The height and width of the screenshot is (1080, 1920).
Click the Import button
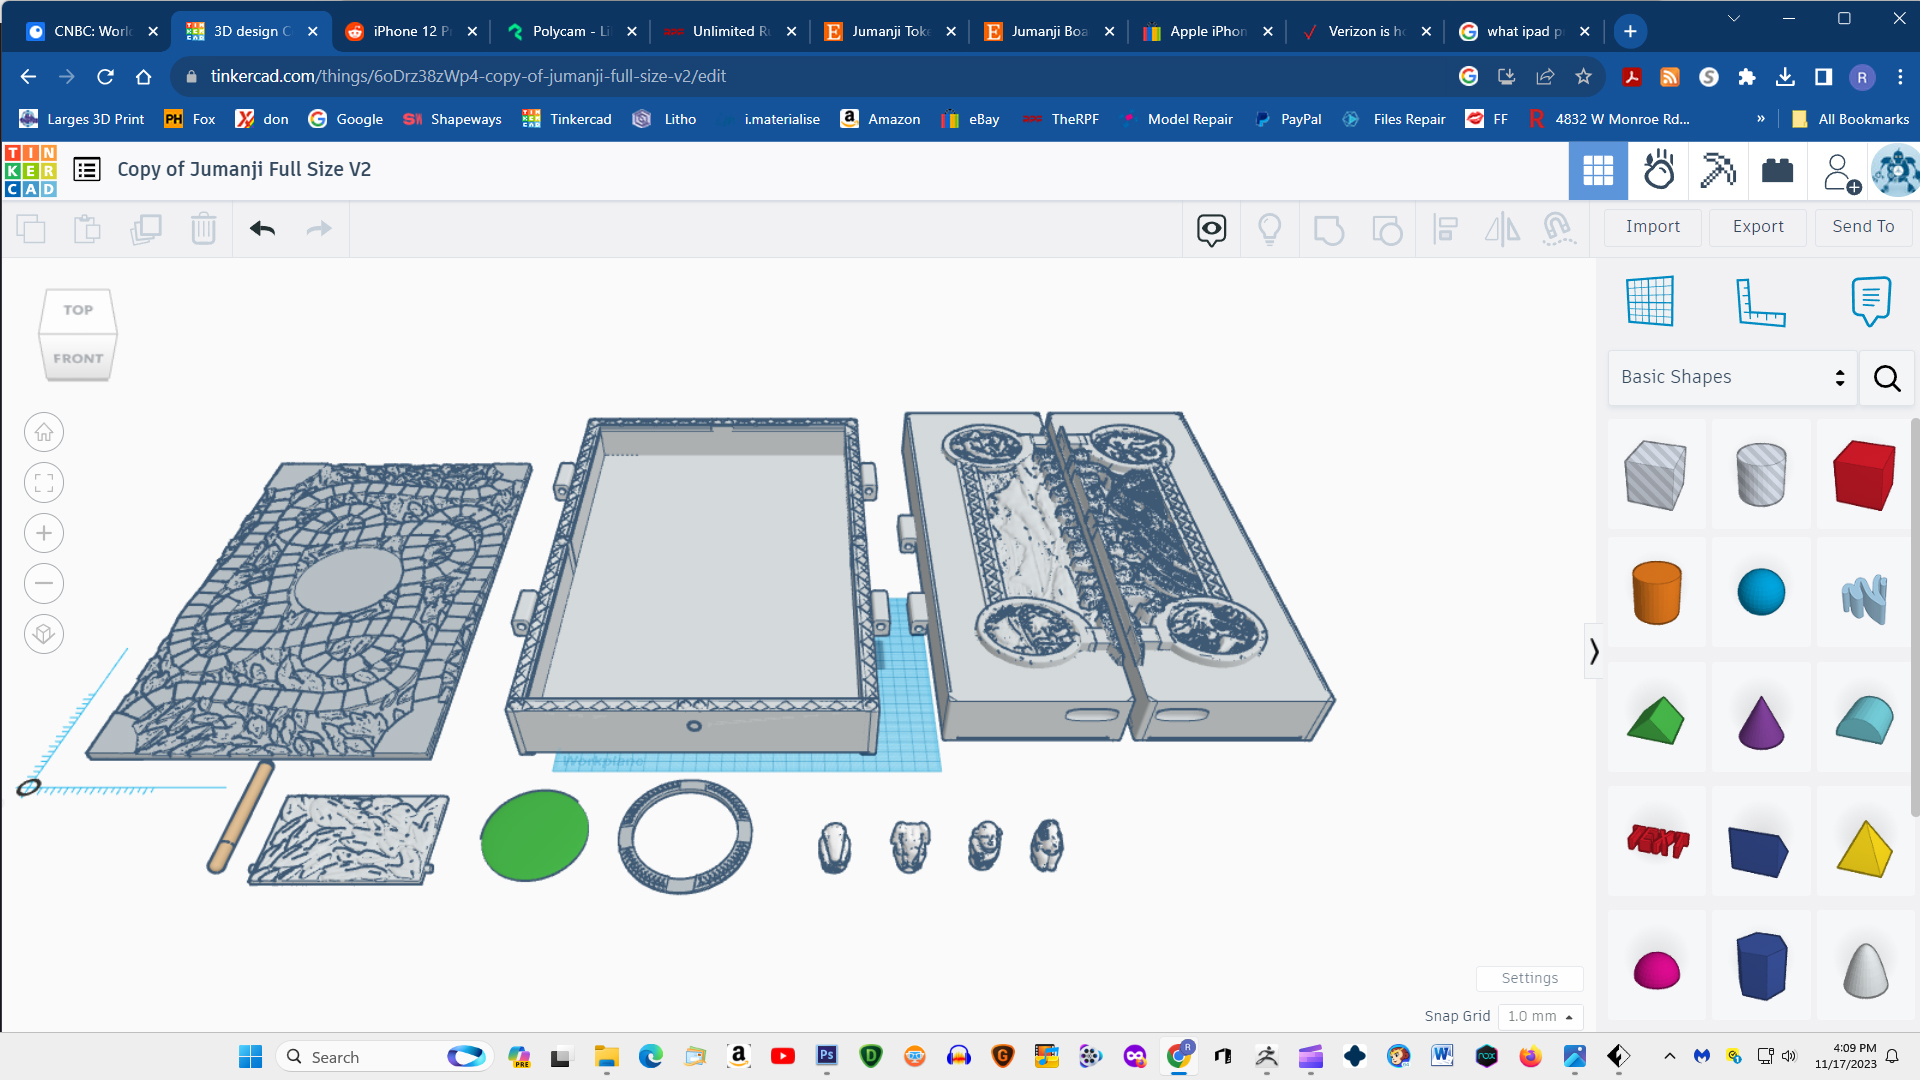click(x=1652, y=227)
